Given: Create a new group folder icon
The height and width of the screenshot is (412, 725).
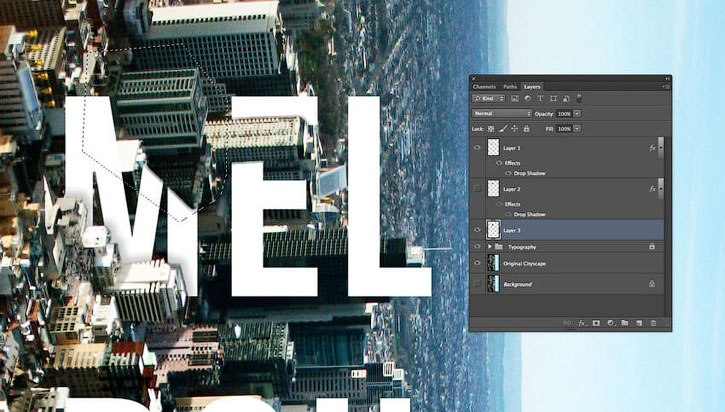Looking at the screenshot, I should pos(625,323).
